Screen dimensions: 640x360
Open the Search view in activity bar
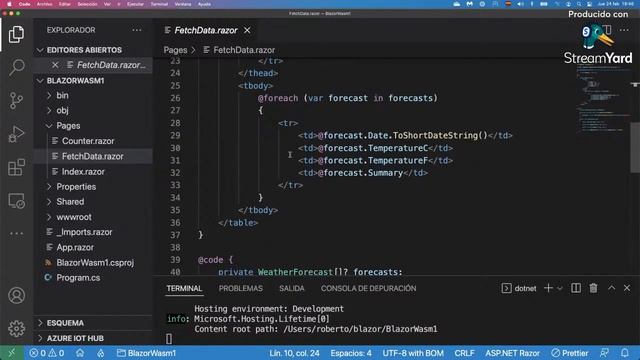[16, 67]
